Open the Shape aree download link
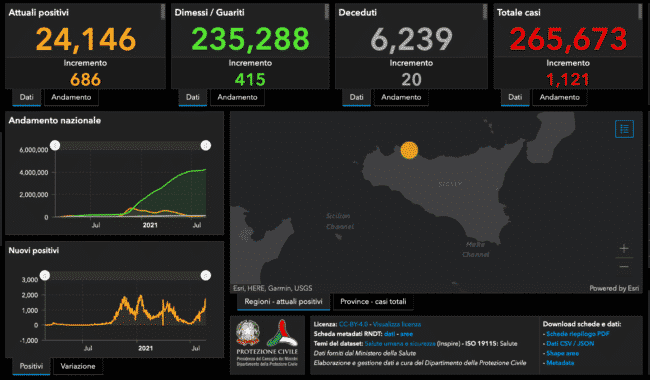 [x=563, y=353]
